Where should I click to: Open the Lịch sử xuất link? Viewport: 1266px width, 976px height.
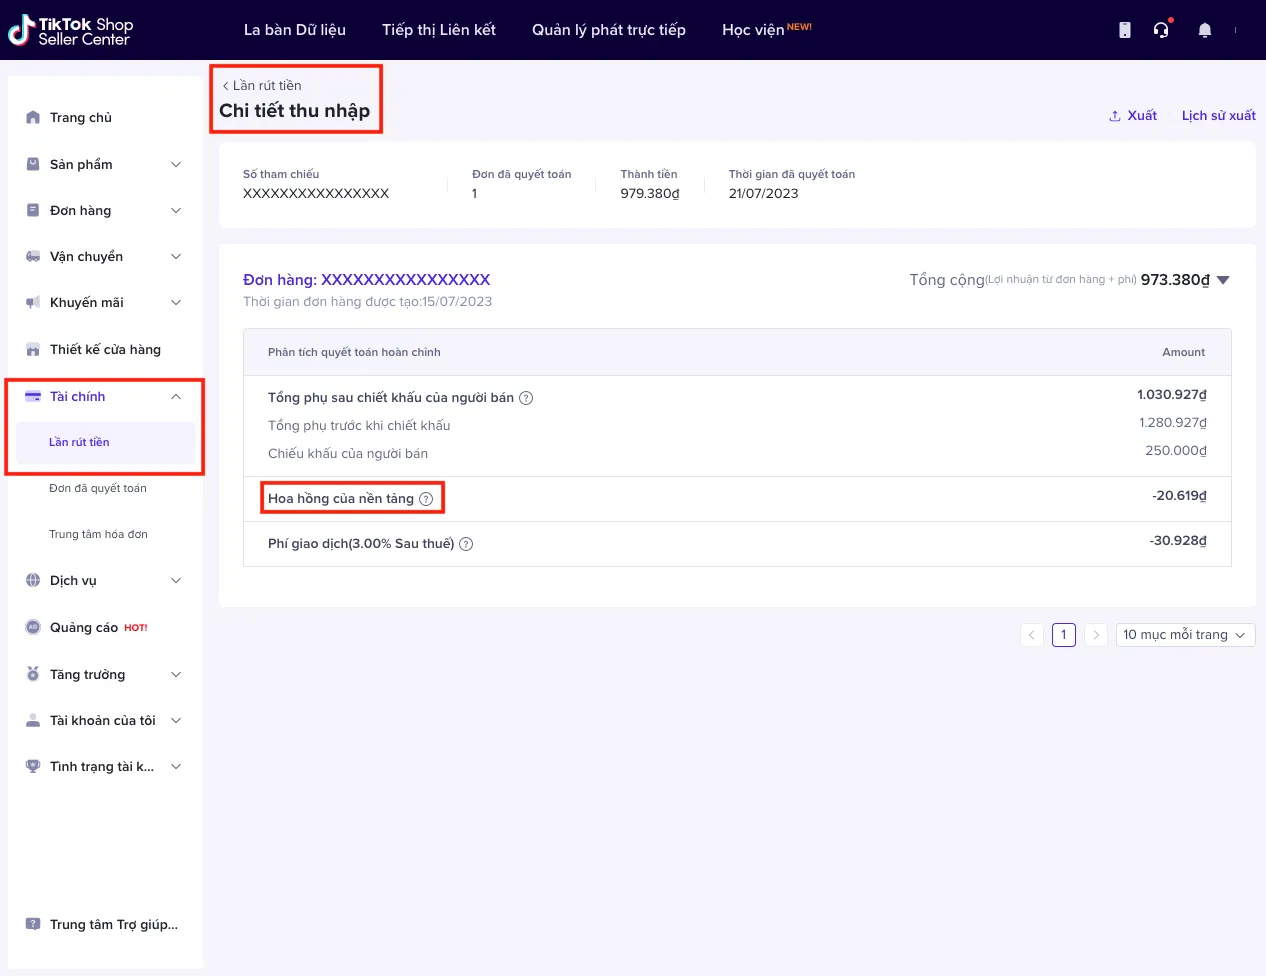click(x=1218, y=116)
